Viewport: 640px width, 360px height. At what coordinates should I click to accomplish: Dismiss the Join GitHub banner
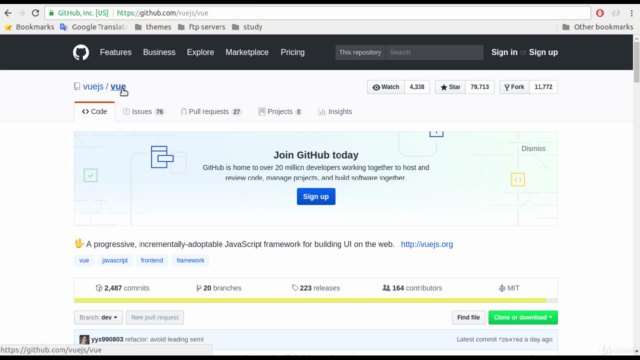pos(533,149)
